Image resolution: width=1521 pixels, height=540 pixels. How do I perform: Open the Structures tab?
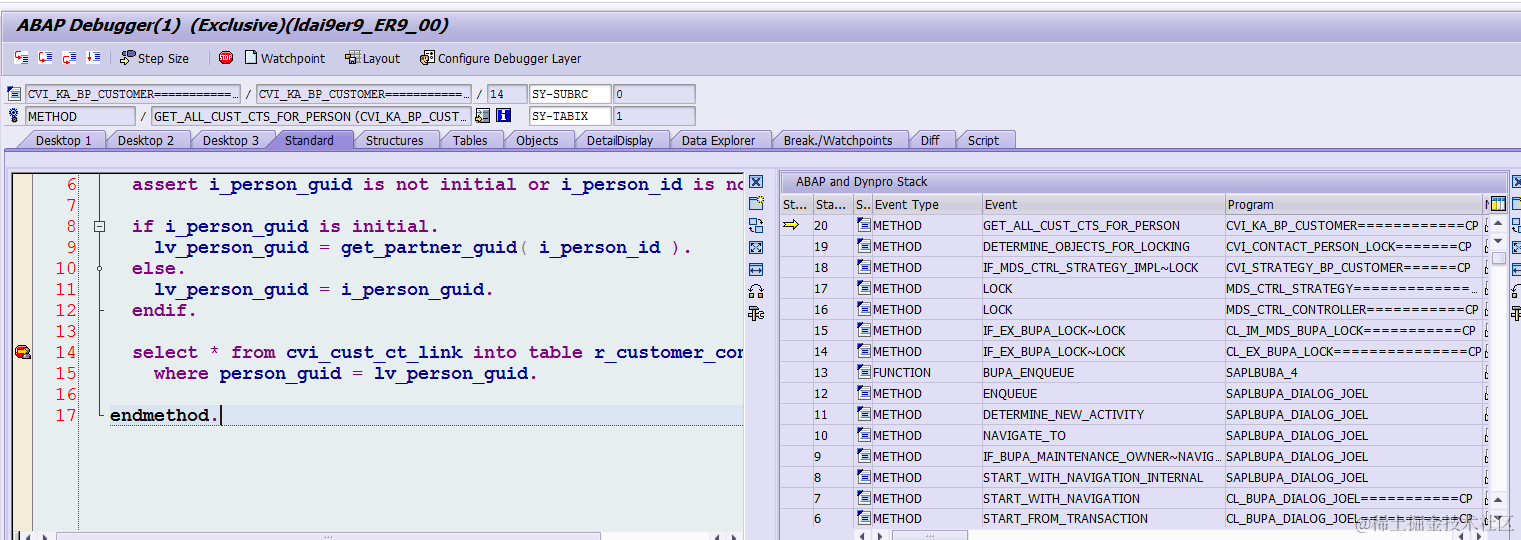coord(395,140)
